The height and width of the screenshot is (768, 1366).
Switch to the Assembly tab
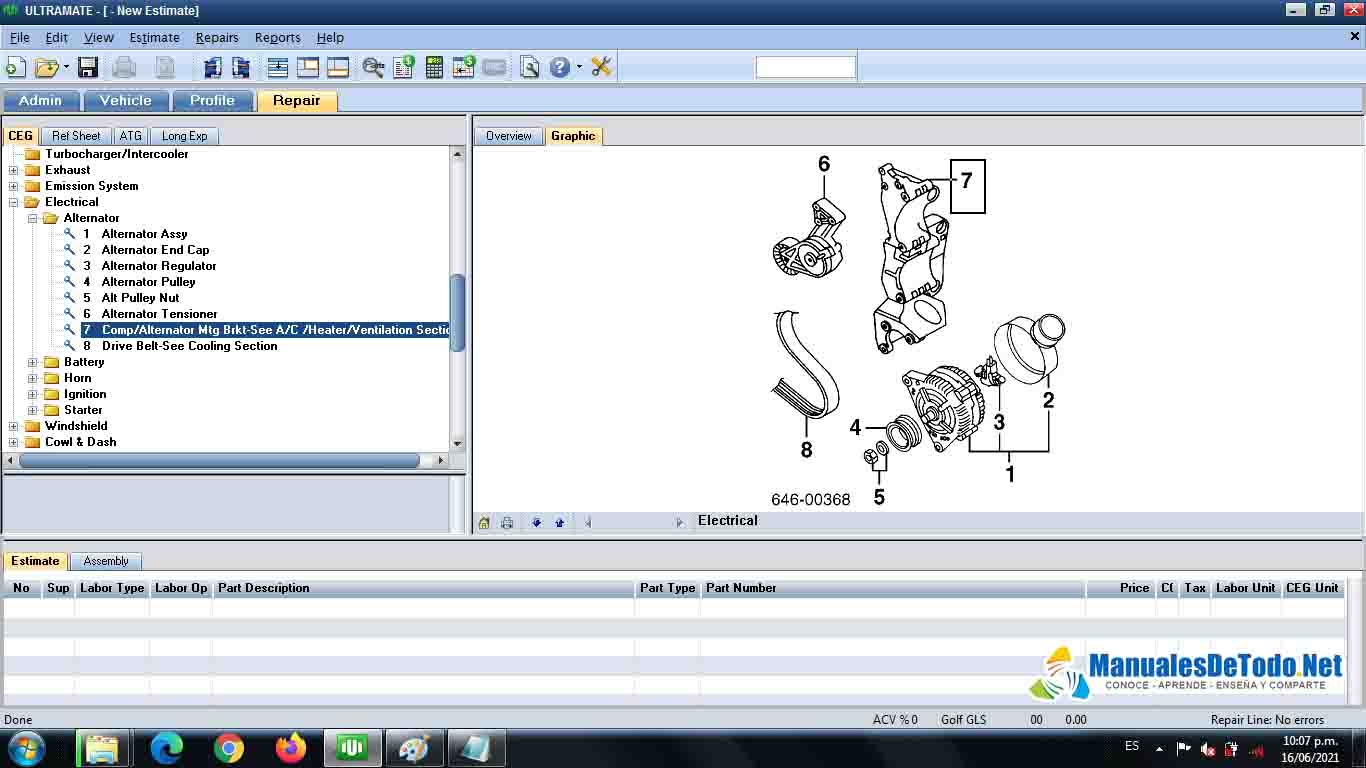click(106, 561)
